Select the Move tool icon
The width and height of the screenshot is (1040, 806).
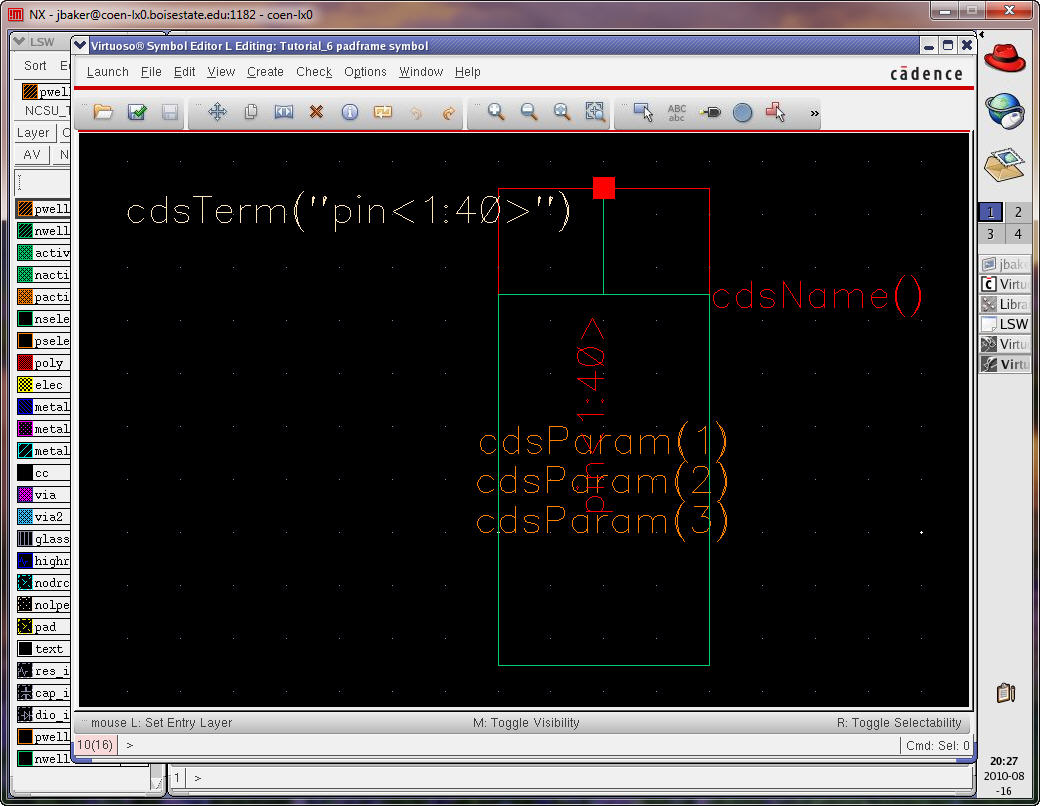tap(217, 113)
